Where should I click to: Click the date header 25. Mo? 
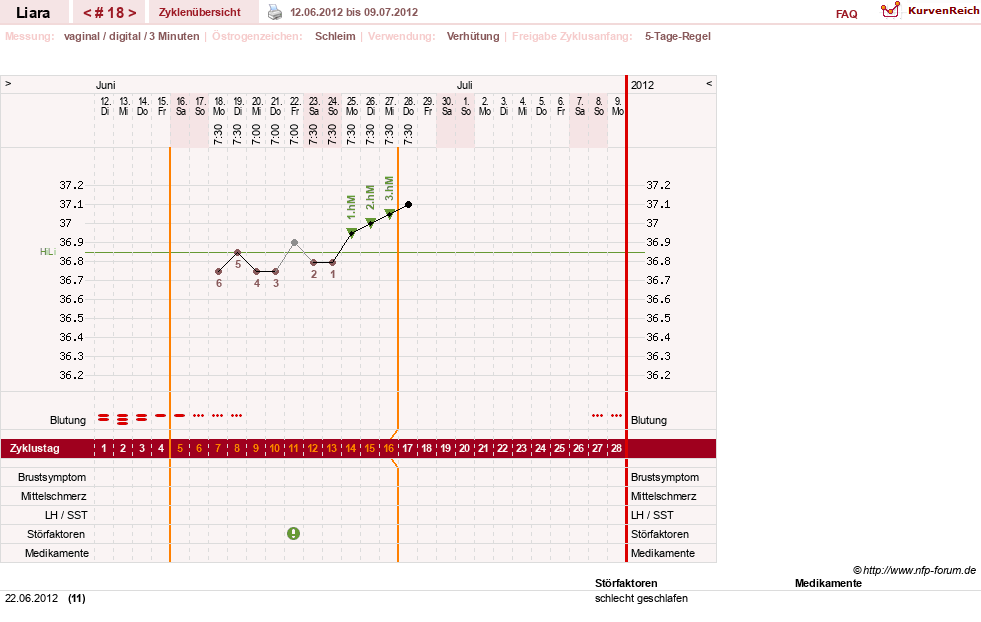tap(352, 106)
